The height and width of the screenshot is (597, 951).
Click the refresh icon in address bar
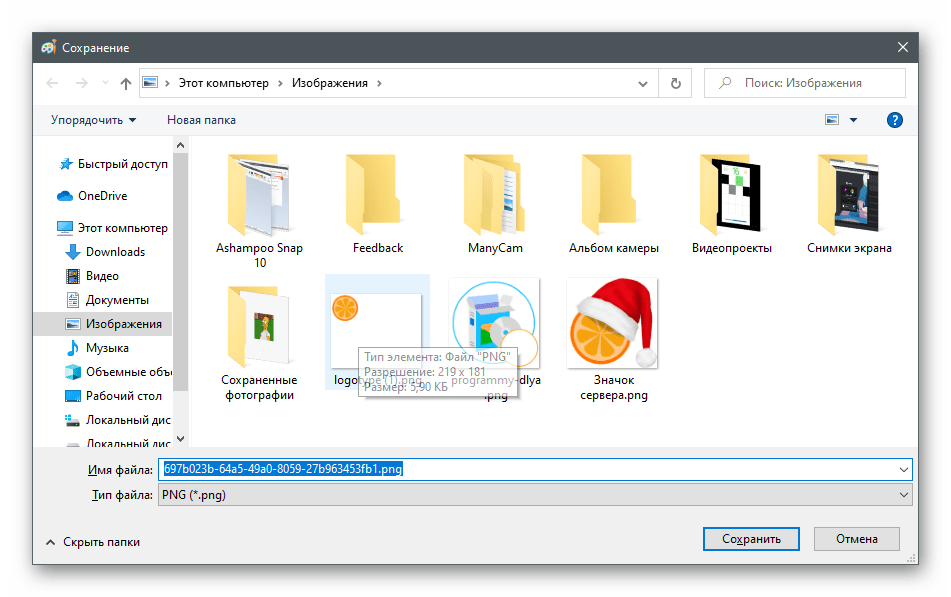click(x=676, y=83)
